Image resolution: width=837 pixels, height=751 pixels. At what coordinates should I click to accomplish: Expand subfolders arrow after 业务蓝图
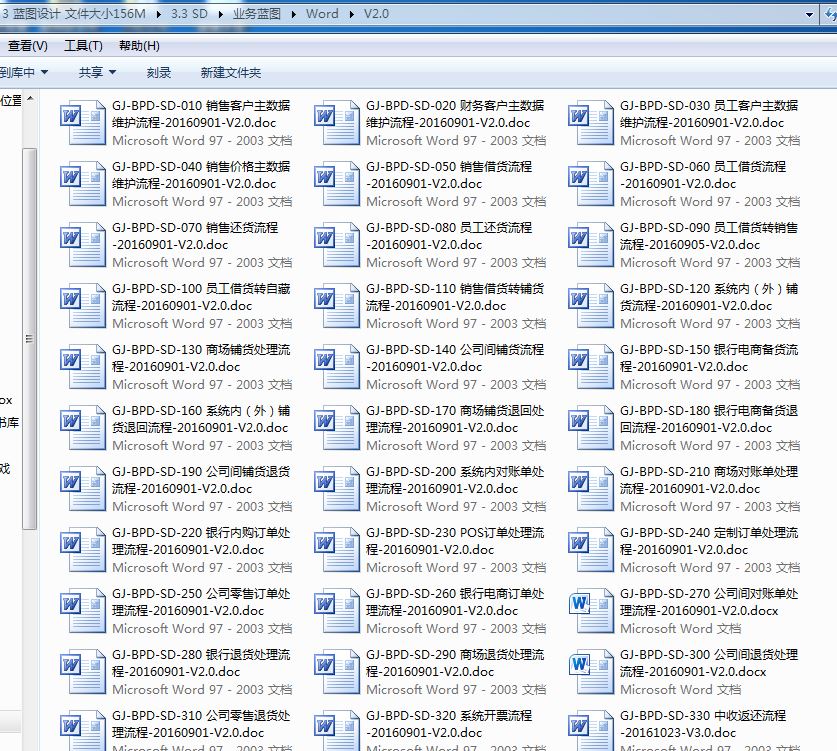coord(294,14)
